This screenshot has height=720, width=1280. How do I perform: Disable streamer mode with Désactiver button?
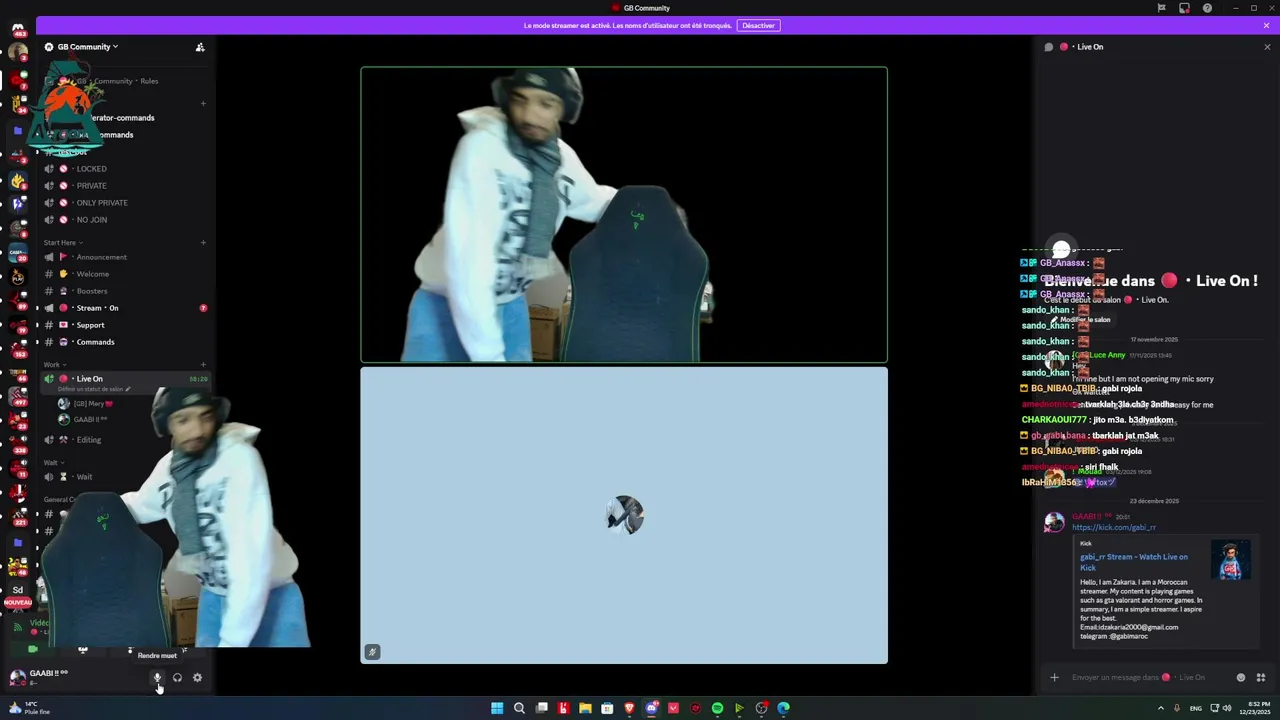[x=758, y=26]
